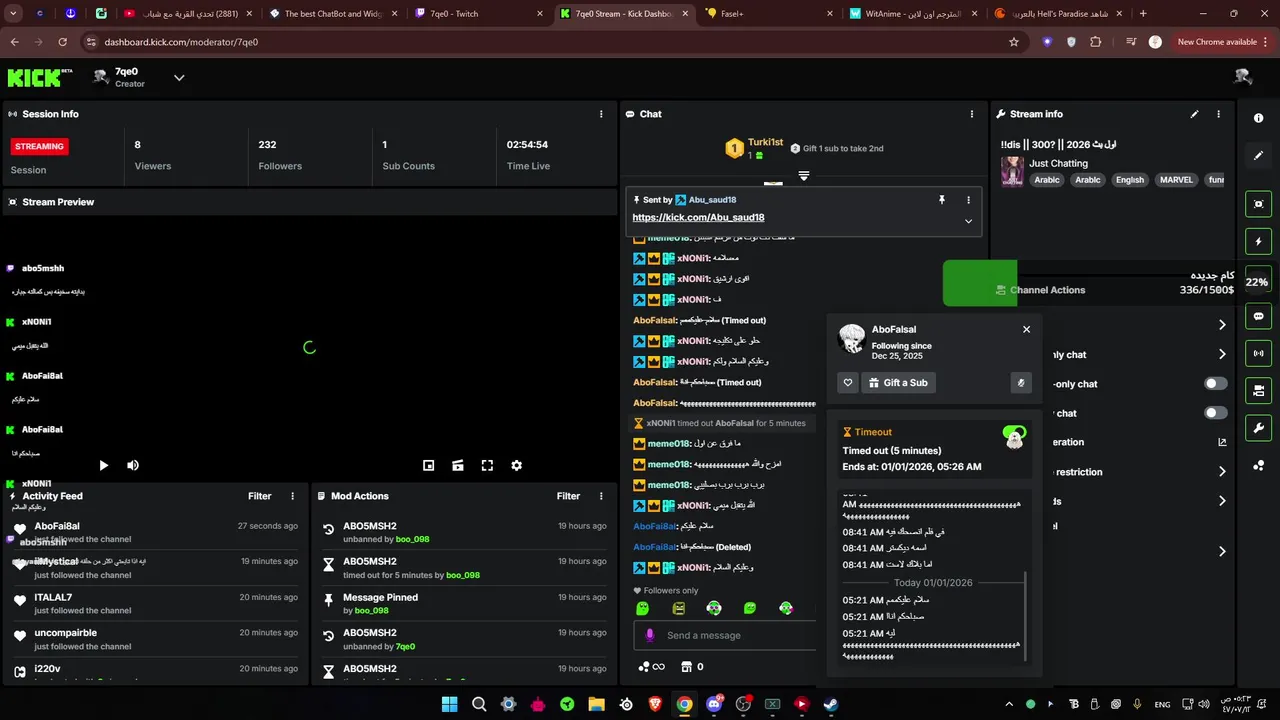Image resolution: width=1280 pixels, height=720 pixels.
Task: Toggle the lower chat mode switch
Action: 1215,413
